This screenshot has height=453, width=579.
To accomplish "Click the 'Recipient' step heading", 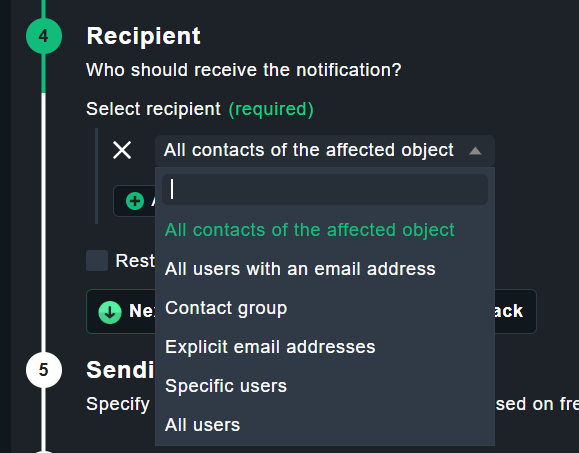I will pyautogui.click(x=143, y=37).
